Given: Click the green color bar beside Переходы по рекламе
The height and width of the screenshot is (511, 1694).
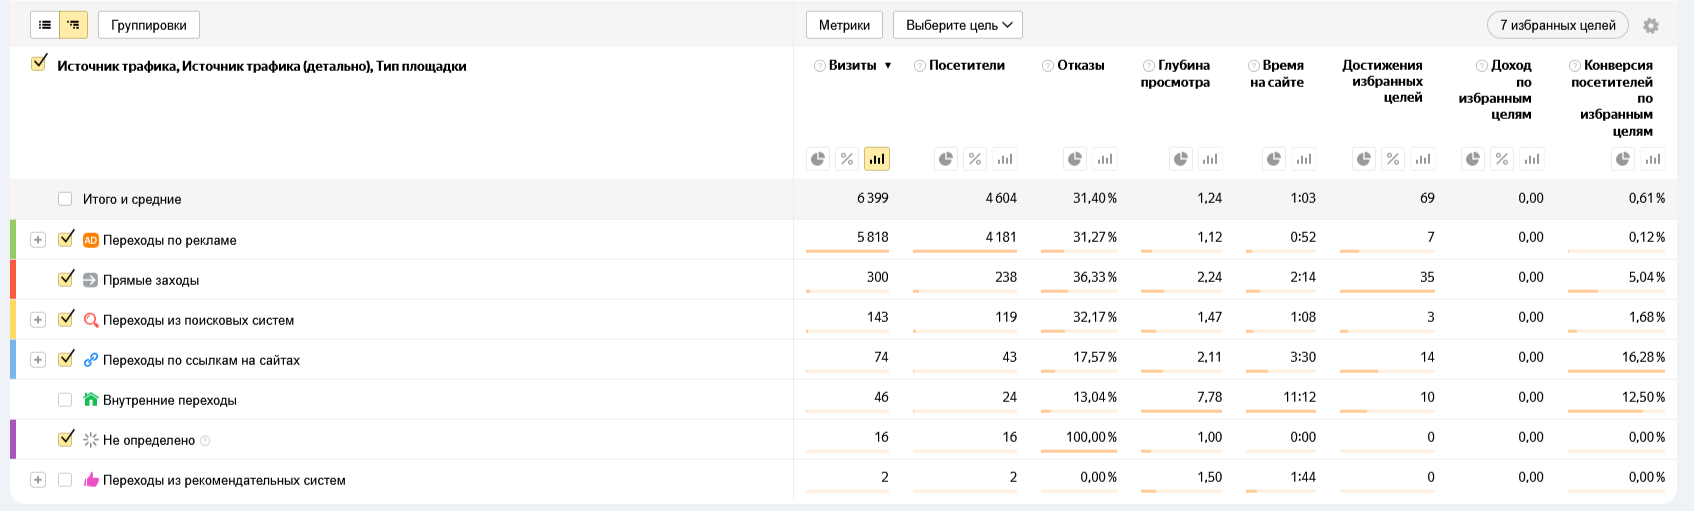Looking at the screenshot, I should pyautogui.click(x=13, y=240).
